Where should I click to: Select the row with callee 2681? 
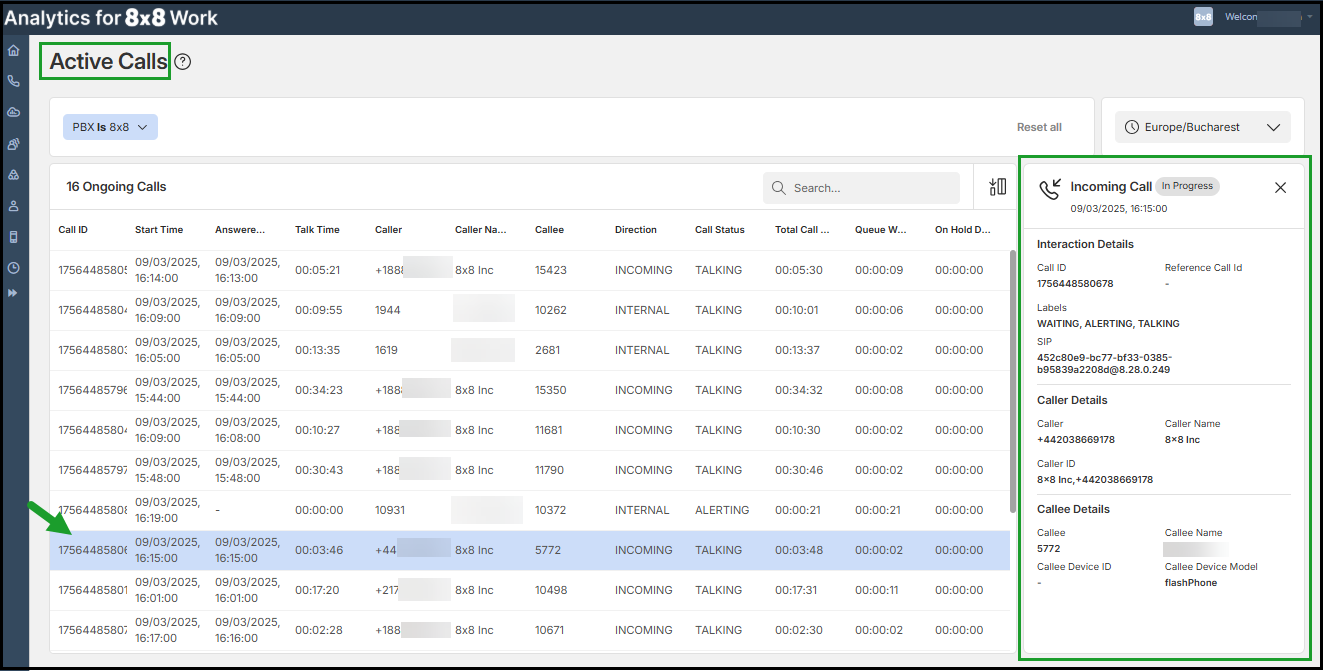(530, 350)
